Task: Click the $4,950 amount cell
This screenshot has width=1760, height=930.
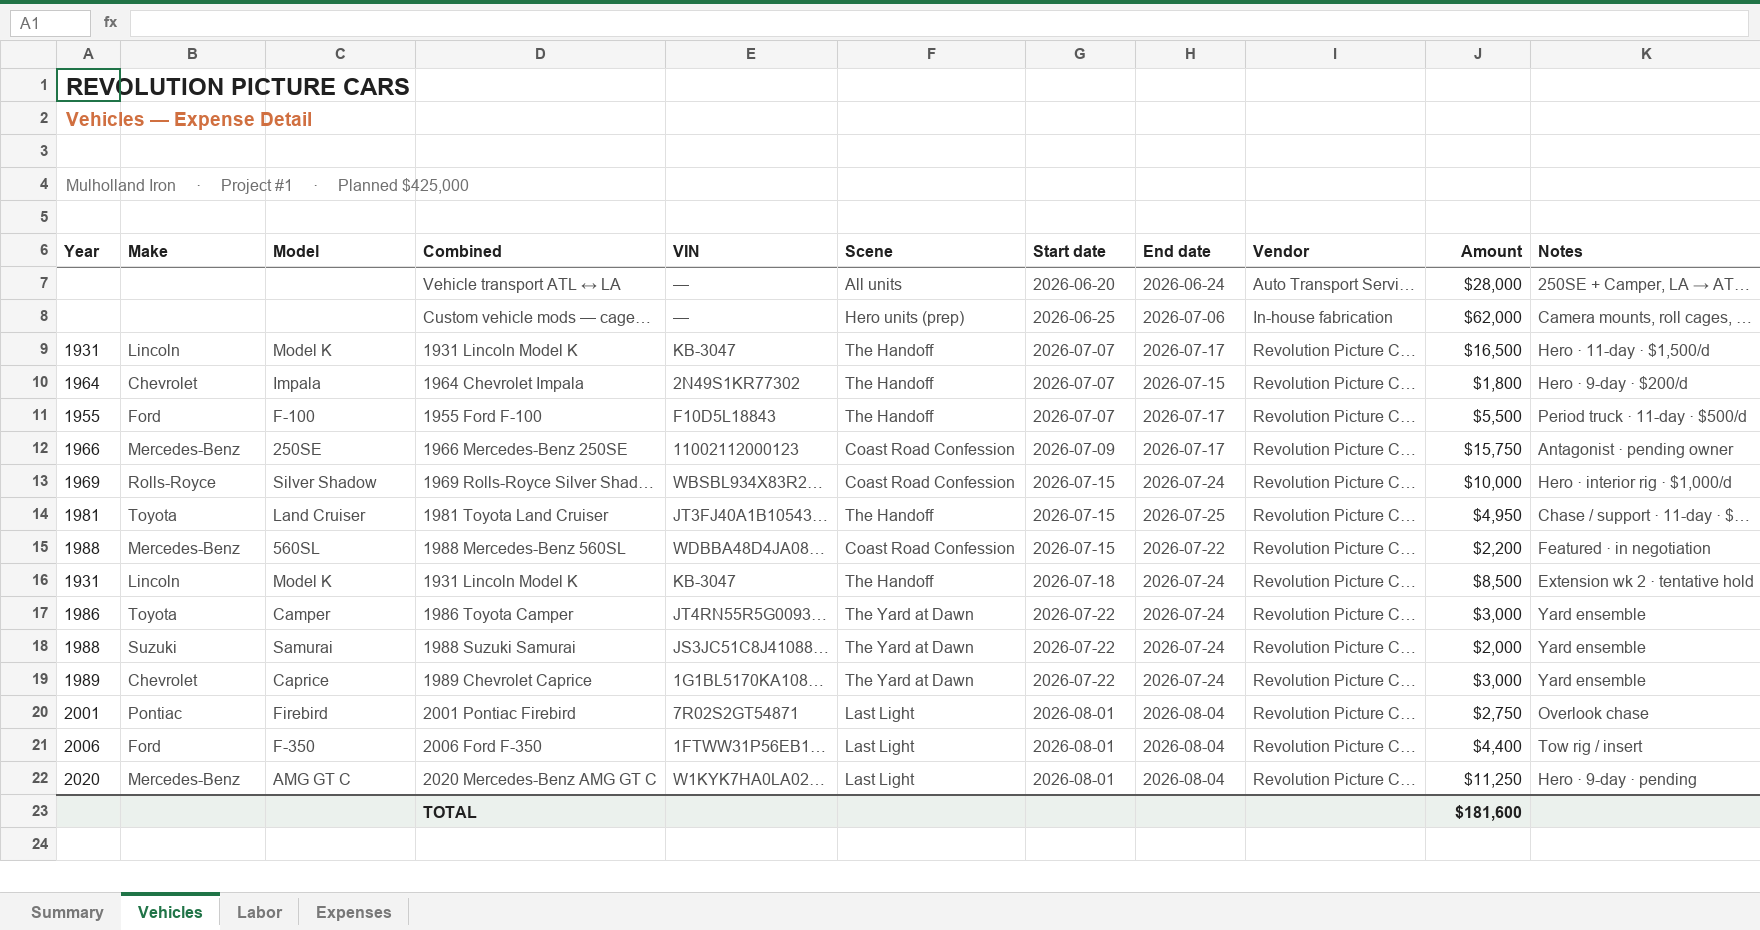Action: click(x=1478, y=515)
